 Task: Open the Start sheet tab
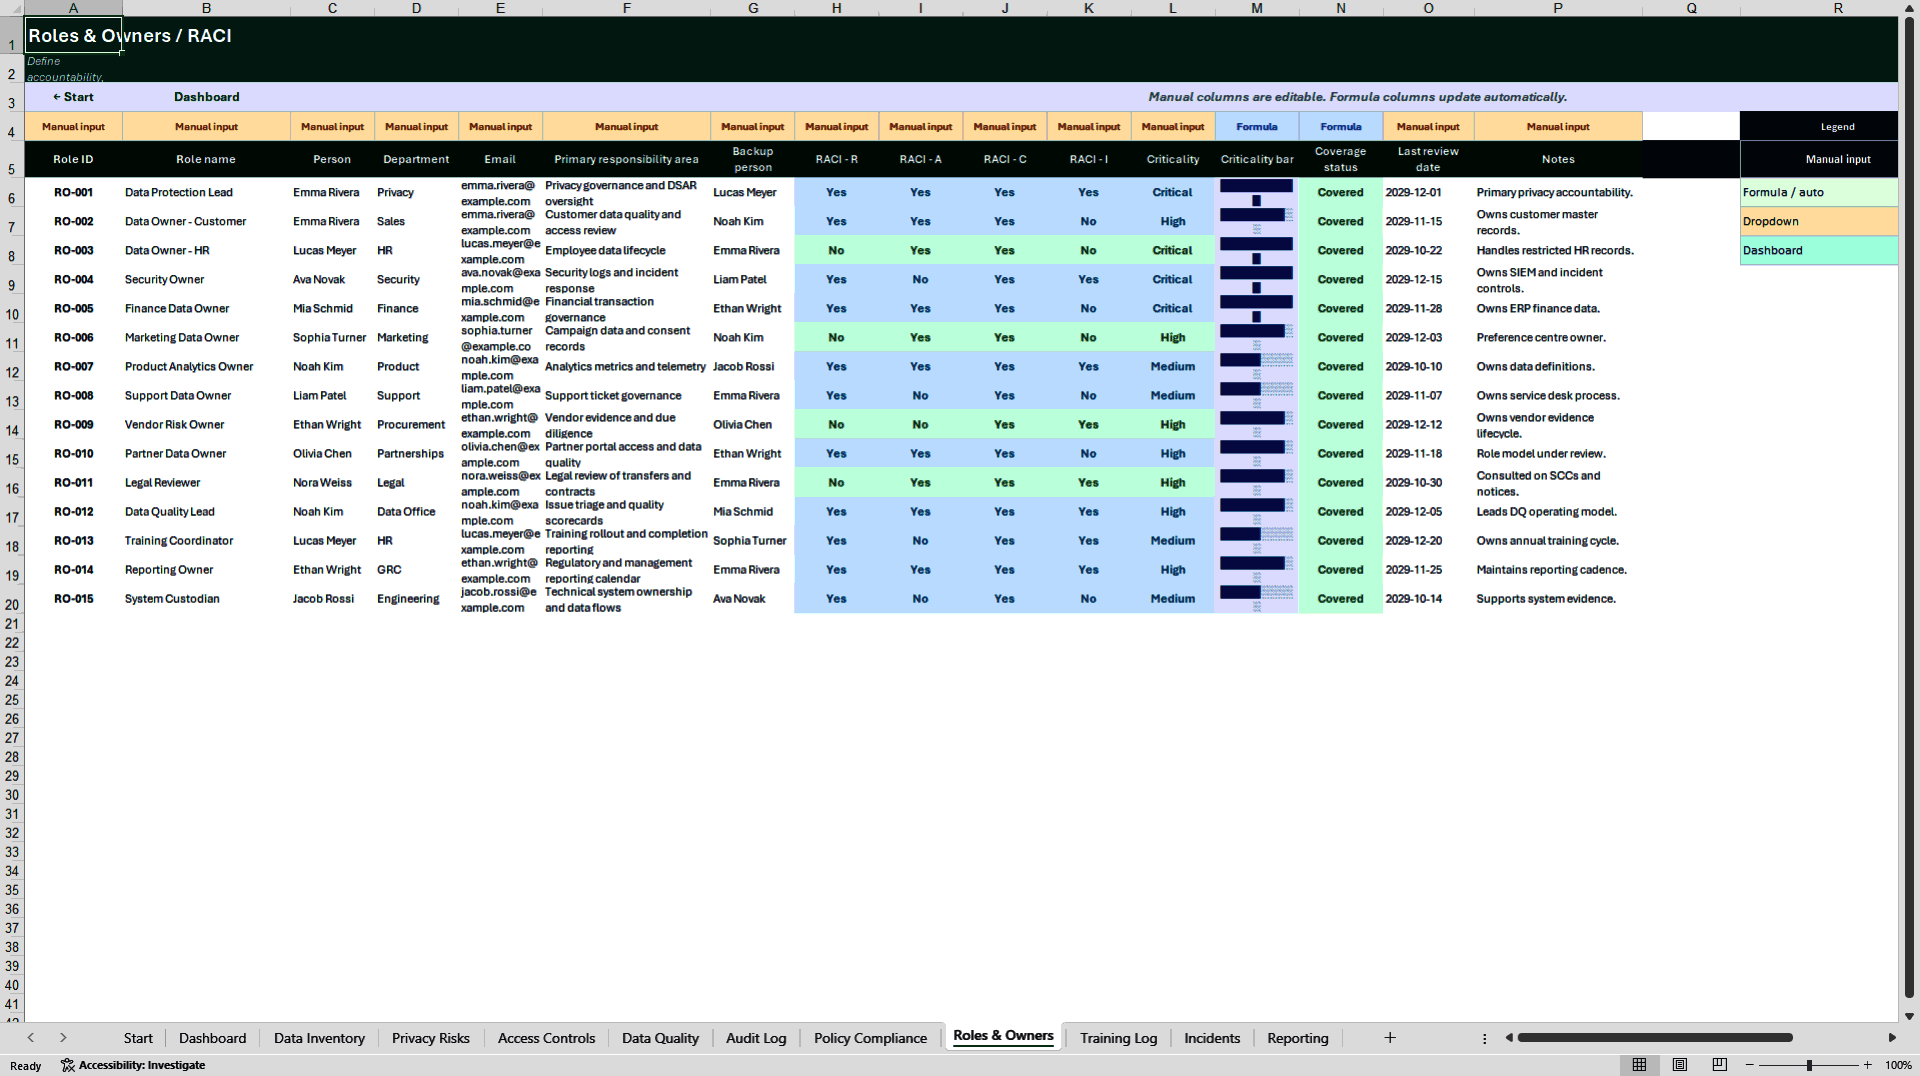[138, 1038]
